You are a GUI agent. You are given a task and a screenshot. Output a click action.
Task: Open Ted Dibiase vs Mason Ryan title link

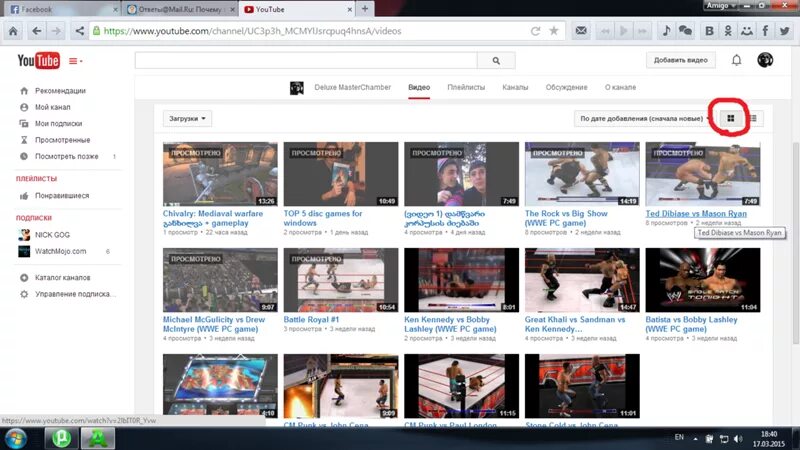696,214
